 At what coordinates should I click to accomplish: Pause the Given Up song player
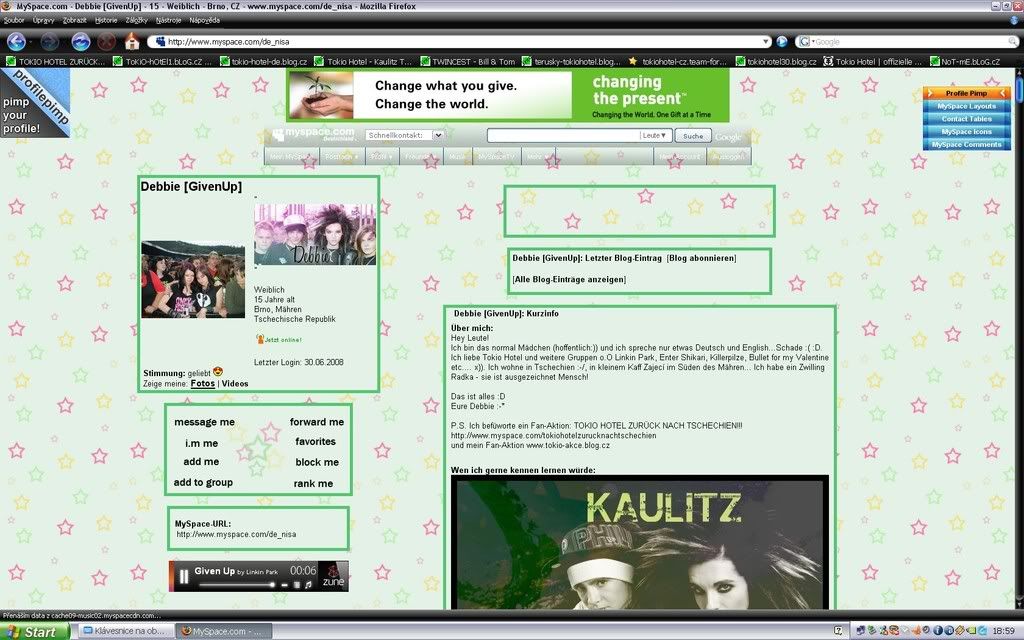pos(184,576)
